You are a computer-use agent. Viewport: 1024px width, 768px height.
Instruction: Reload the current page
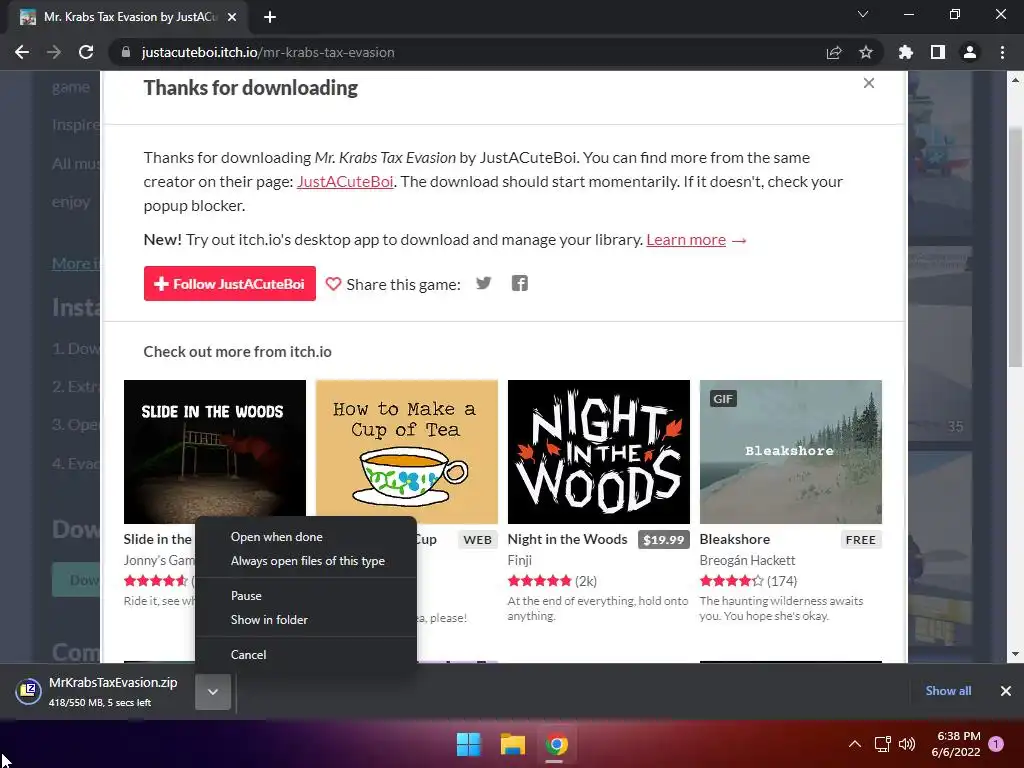pyautogui.click(x=86, y=52)
